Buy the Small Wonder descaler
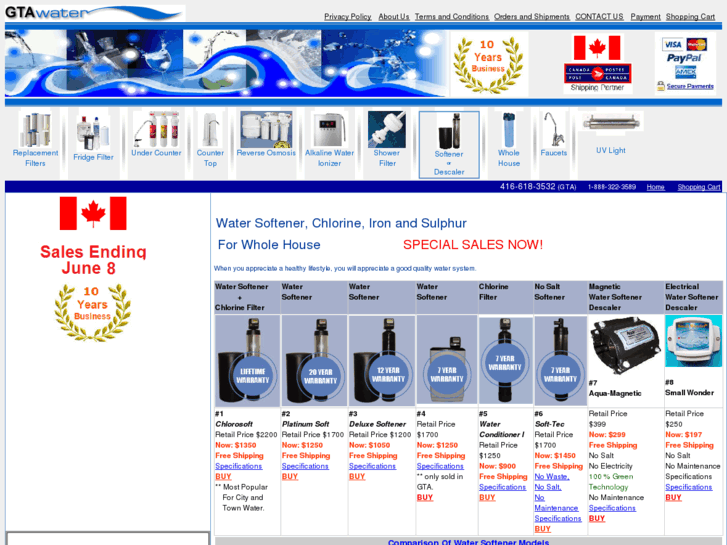 click(x=673, y=497)
